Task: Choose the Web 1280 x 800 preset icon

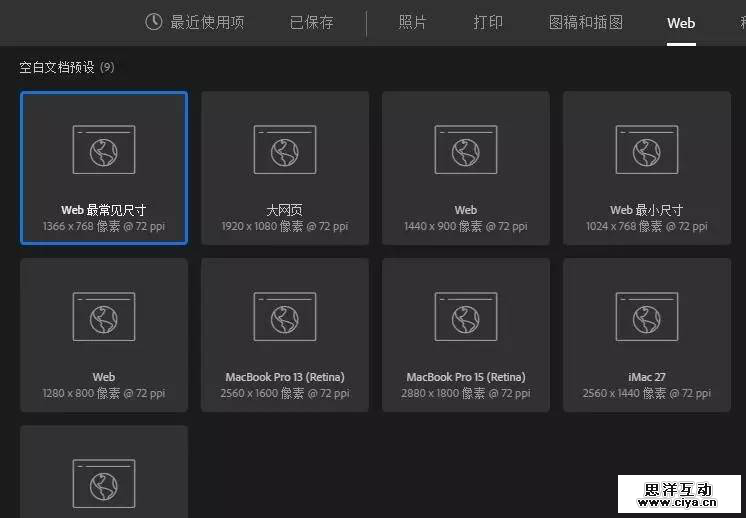Action: [x=103, y=317]
